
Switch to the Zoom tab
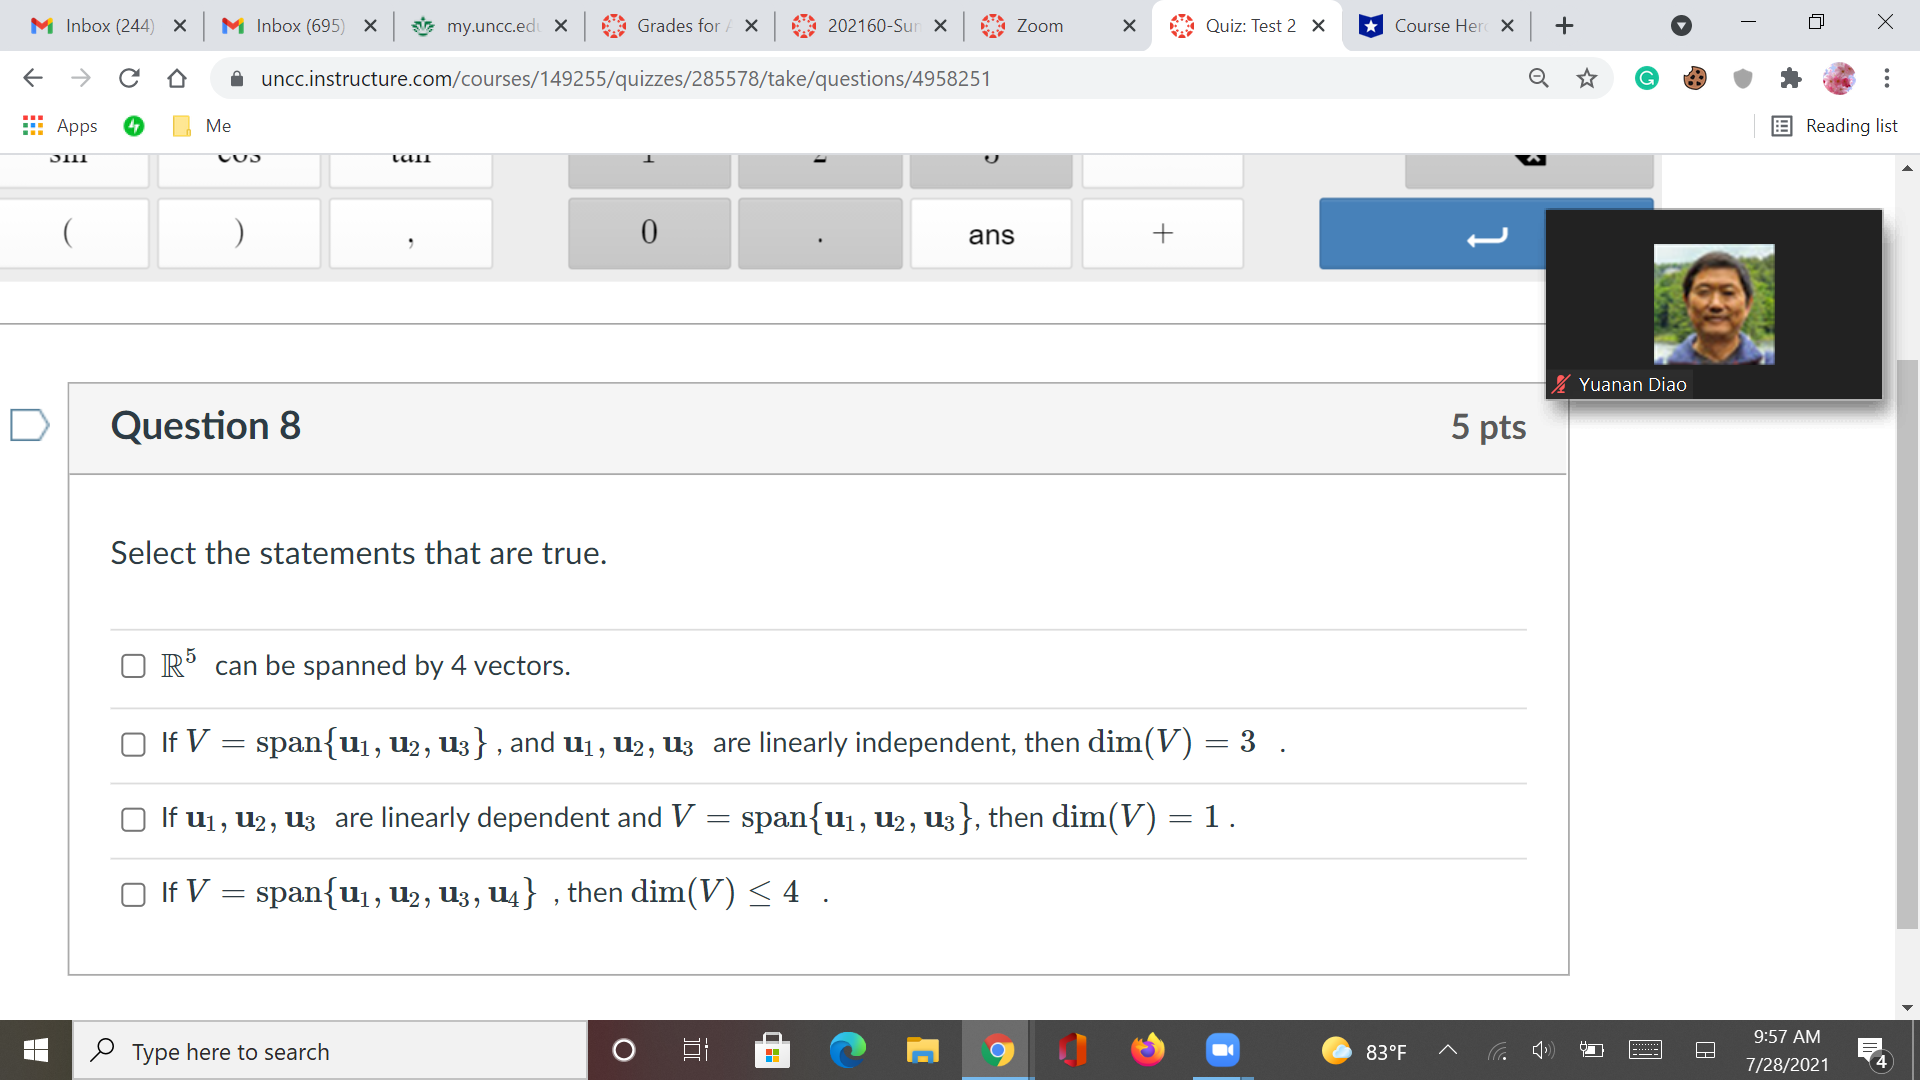pyautogui.click(x=1040, y=25)
